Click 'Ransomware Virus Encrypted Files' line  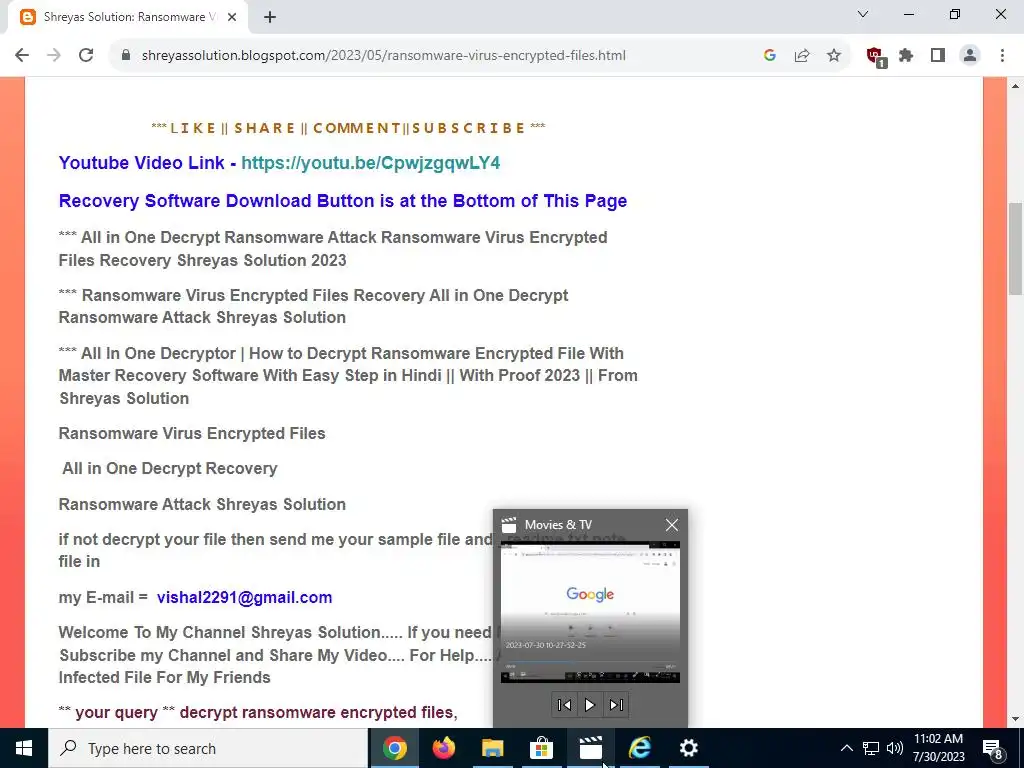(192, 434)
